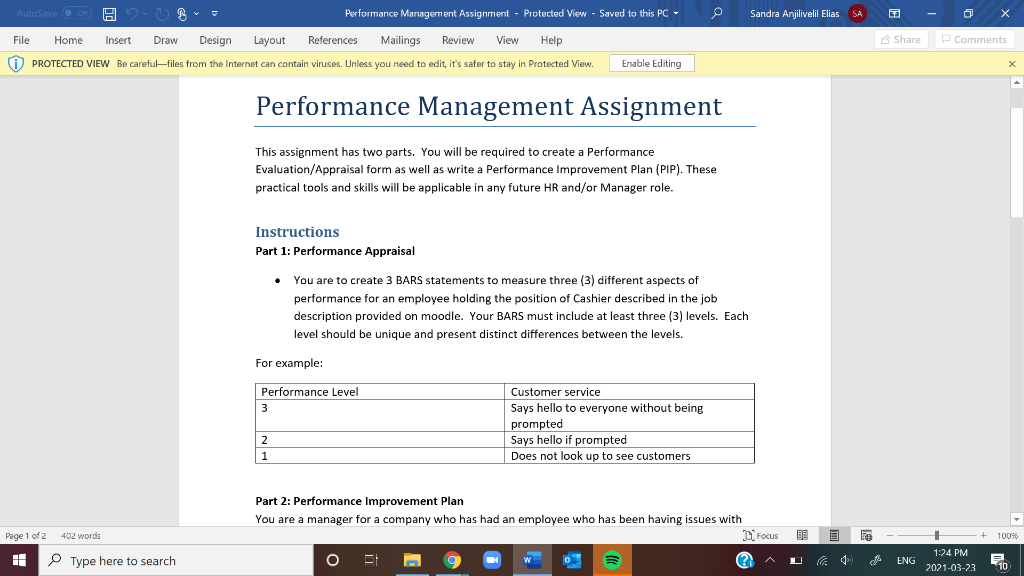
Task: Switch to the References ribbon tab
Action: tap(332, 40)
